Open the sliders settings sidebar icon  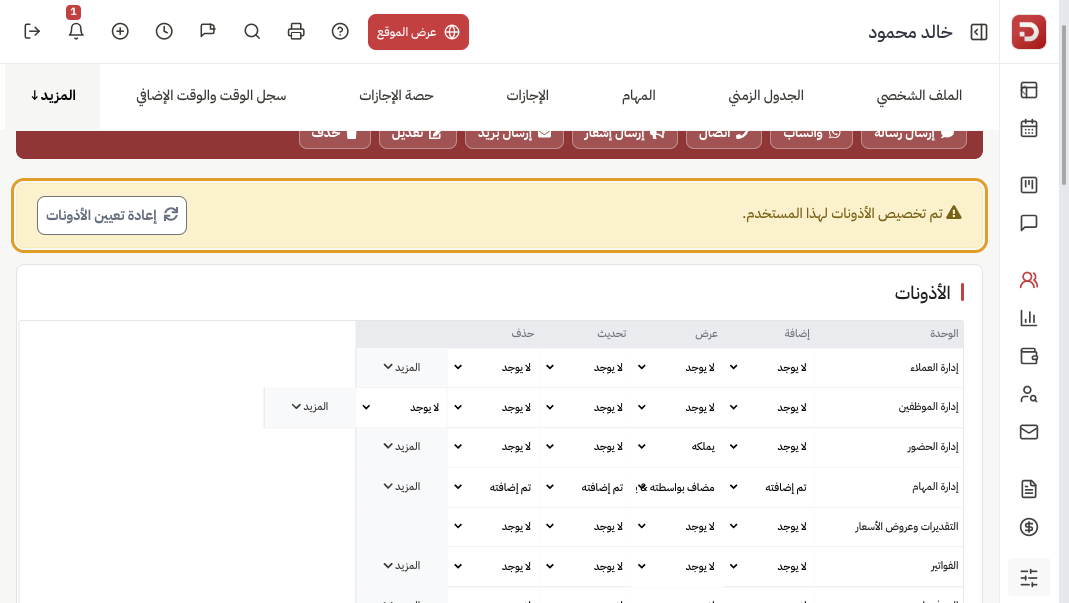pos(1029,578)
